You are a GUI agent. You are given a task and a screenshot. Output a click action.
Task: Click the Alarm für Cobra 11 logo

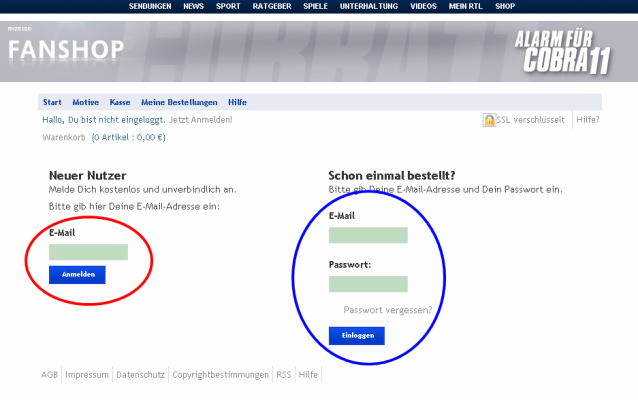click(563, 52)
